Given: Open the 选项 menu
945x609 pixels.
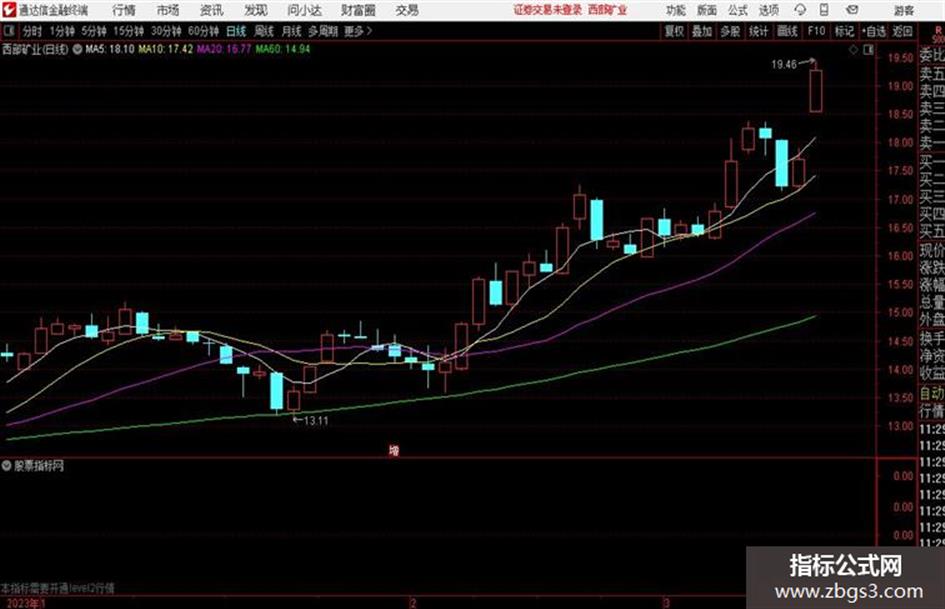Looking at the screenshot, I should [x=768, y=10].
